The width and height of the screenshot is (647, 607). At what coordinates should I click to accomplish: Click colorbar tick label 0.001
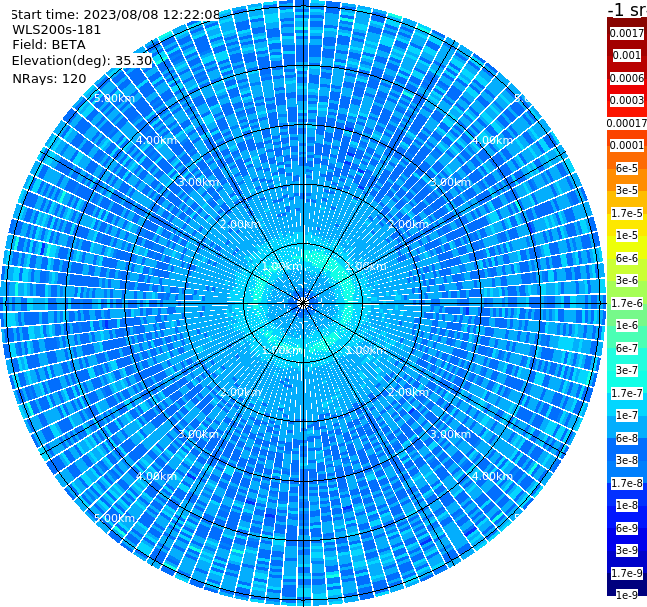click(627, 55)
